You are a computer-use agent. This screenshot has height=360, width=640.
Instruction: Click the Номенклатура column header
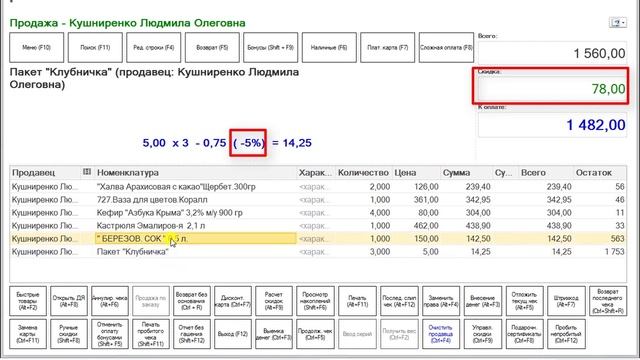(195, 173)
